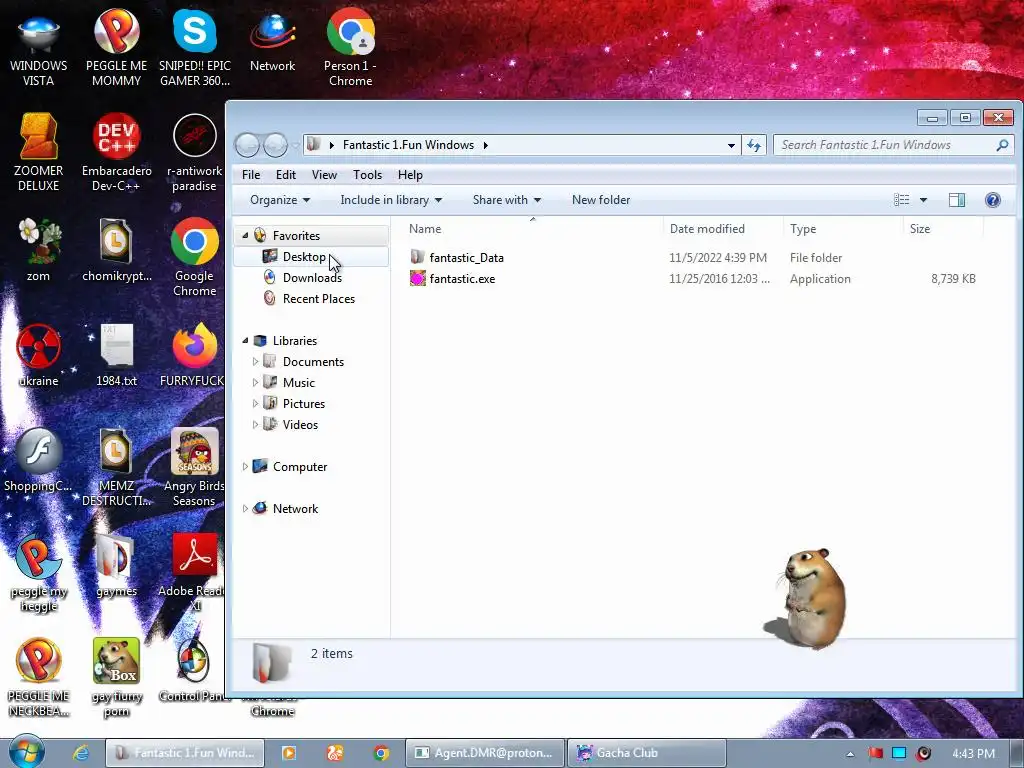The width and height of the screenshot is (1024, 768).
Task: Click the Windows Start orb
Action: click(x=26, y=752)
